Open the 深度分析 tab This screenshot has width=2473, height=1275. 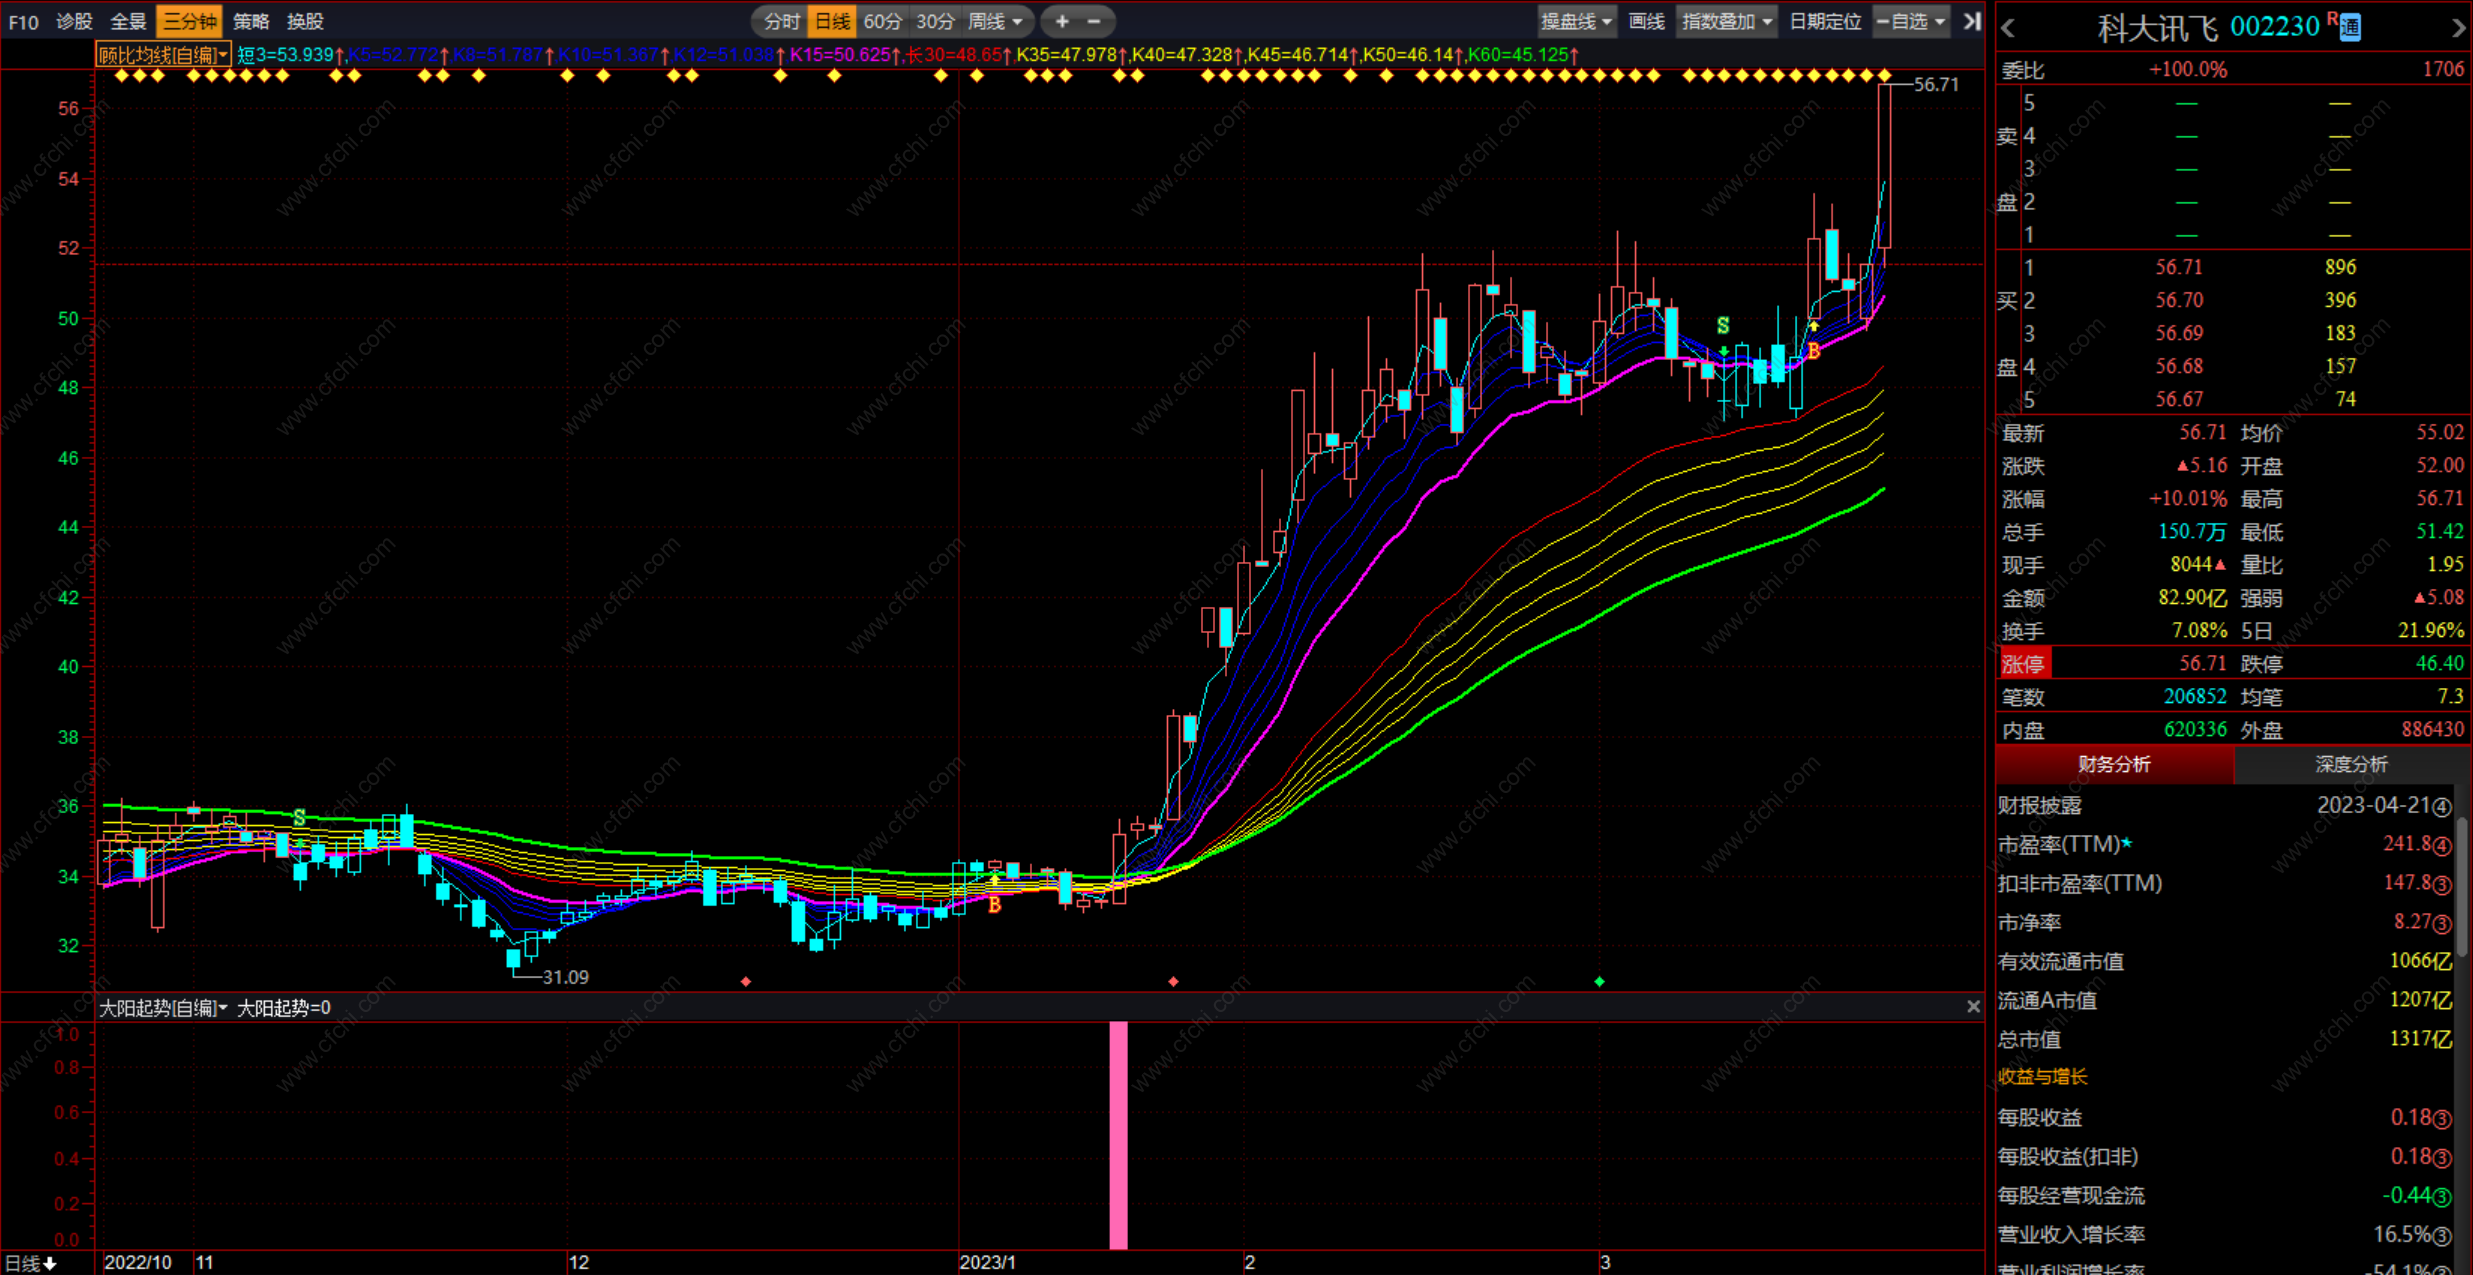(x=2350, y=765)
